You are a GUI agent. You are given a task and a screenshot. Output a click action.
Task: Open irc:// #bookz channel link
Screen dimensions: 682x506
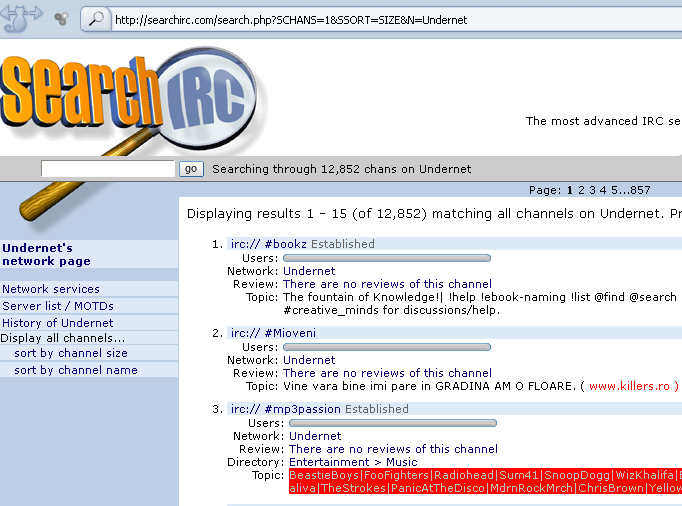tap(268, 244)
